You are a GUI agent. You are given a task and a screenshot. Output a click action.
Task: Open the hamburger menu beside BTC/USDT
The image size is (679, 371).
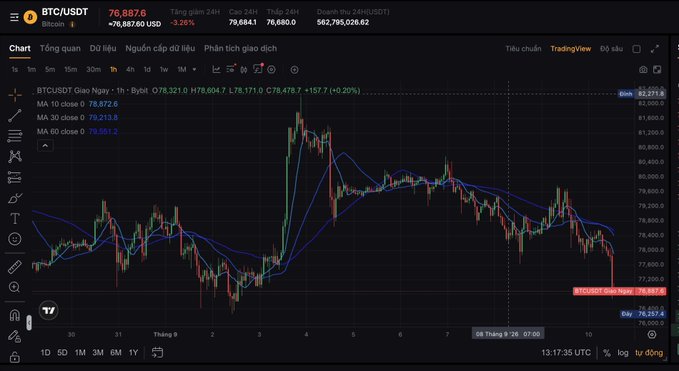pyautogui.click(x=14, y=17)
